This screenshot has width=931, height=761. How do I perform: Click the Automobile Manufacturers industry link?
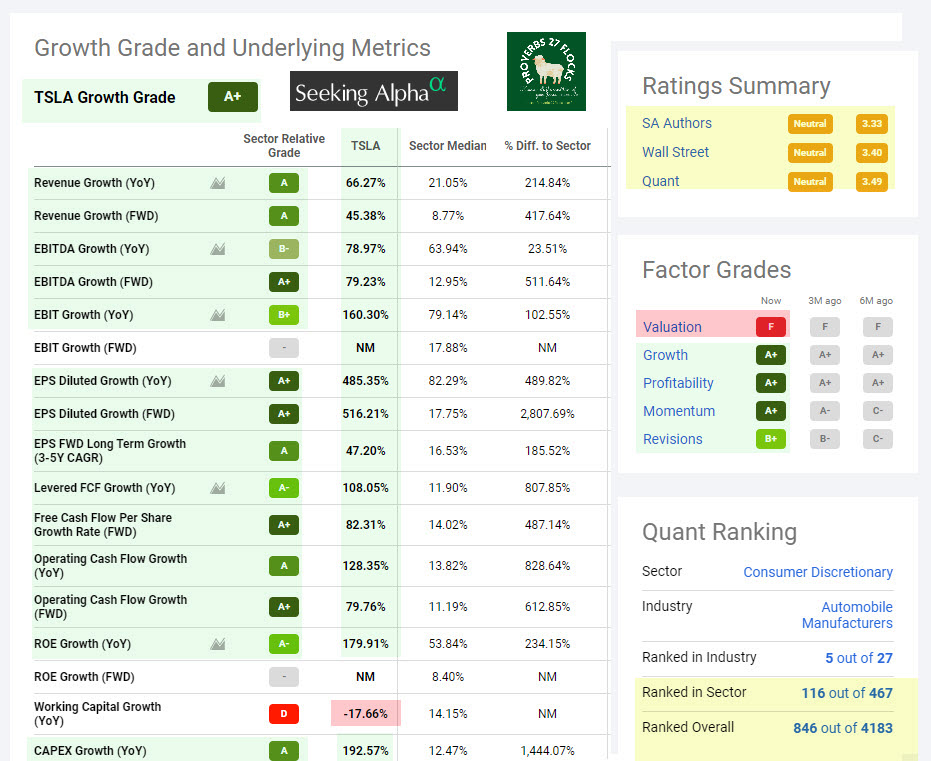[846, 615]
